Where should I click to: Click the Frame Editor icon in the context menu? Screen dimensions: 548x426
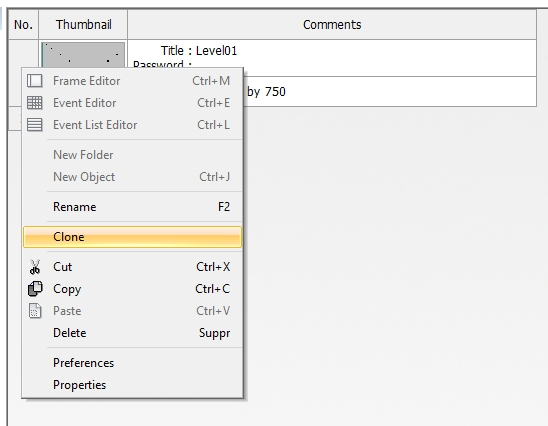[x=35, y=81]
